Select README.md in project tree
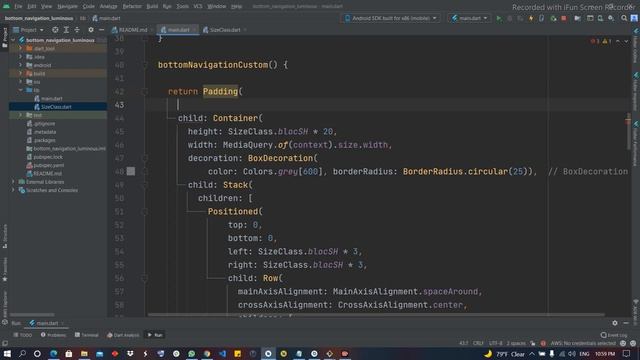This screenshot has width=640, height=360. 47,173
